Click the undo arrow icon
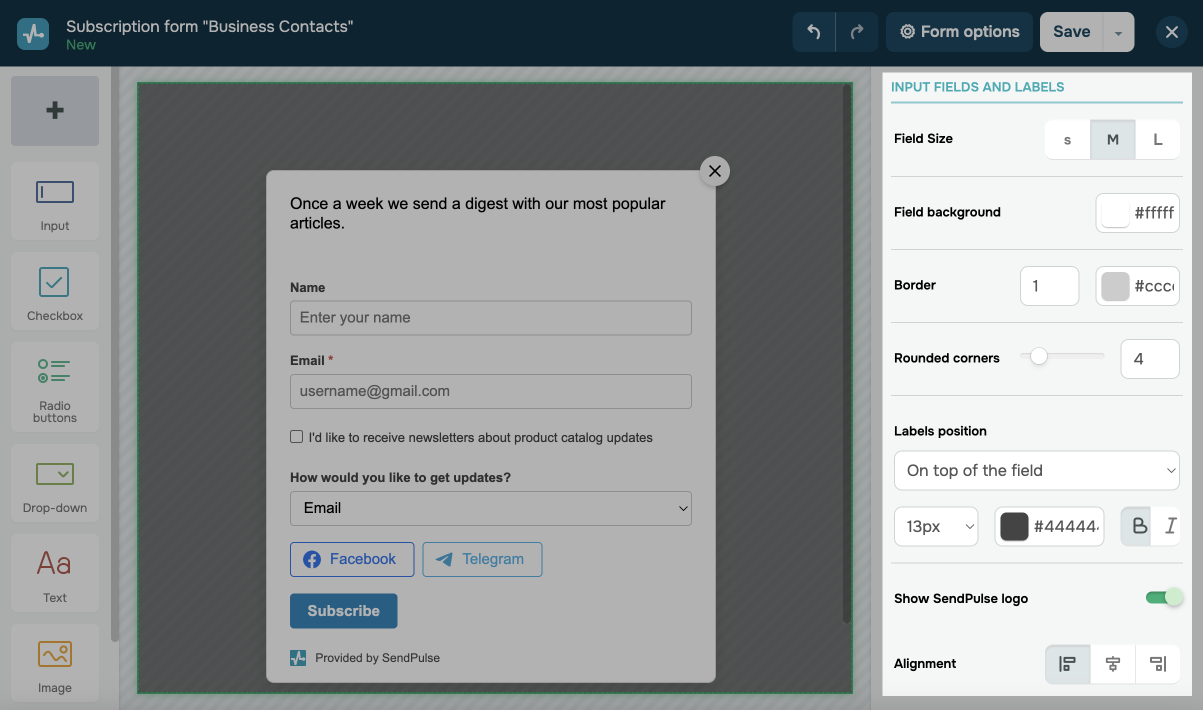Screen dimensions: 1203x710 click(x=814, y=32)
